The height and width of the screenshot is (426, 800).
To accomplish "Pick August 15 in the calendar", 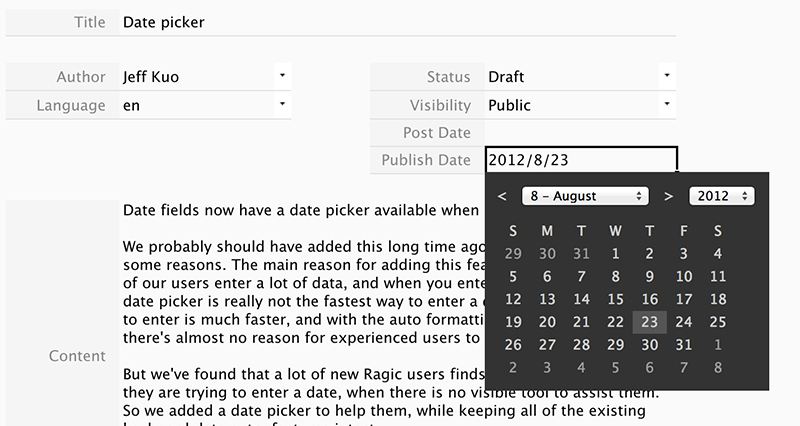I will [x=615, y=299].
